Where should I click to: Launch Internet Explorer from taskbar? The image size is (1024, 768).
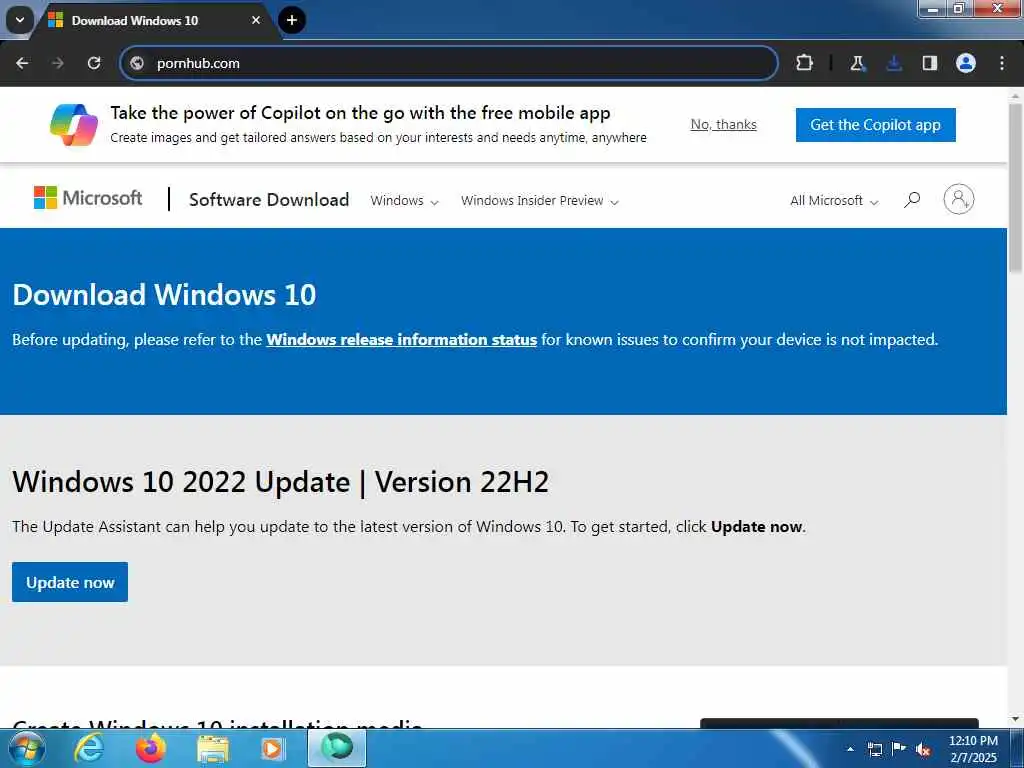tap(89, 748)
